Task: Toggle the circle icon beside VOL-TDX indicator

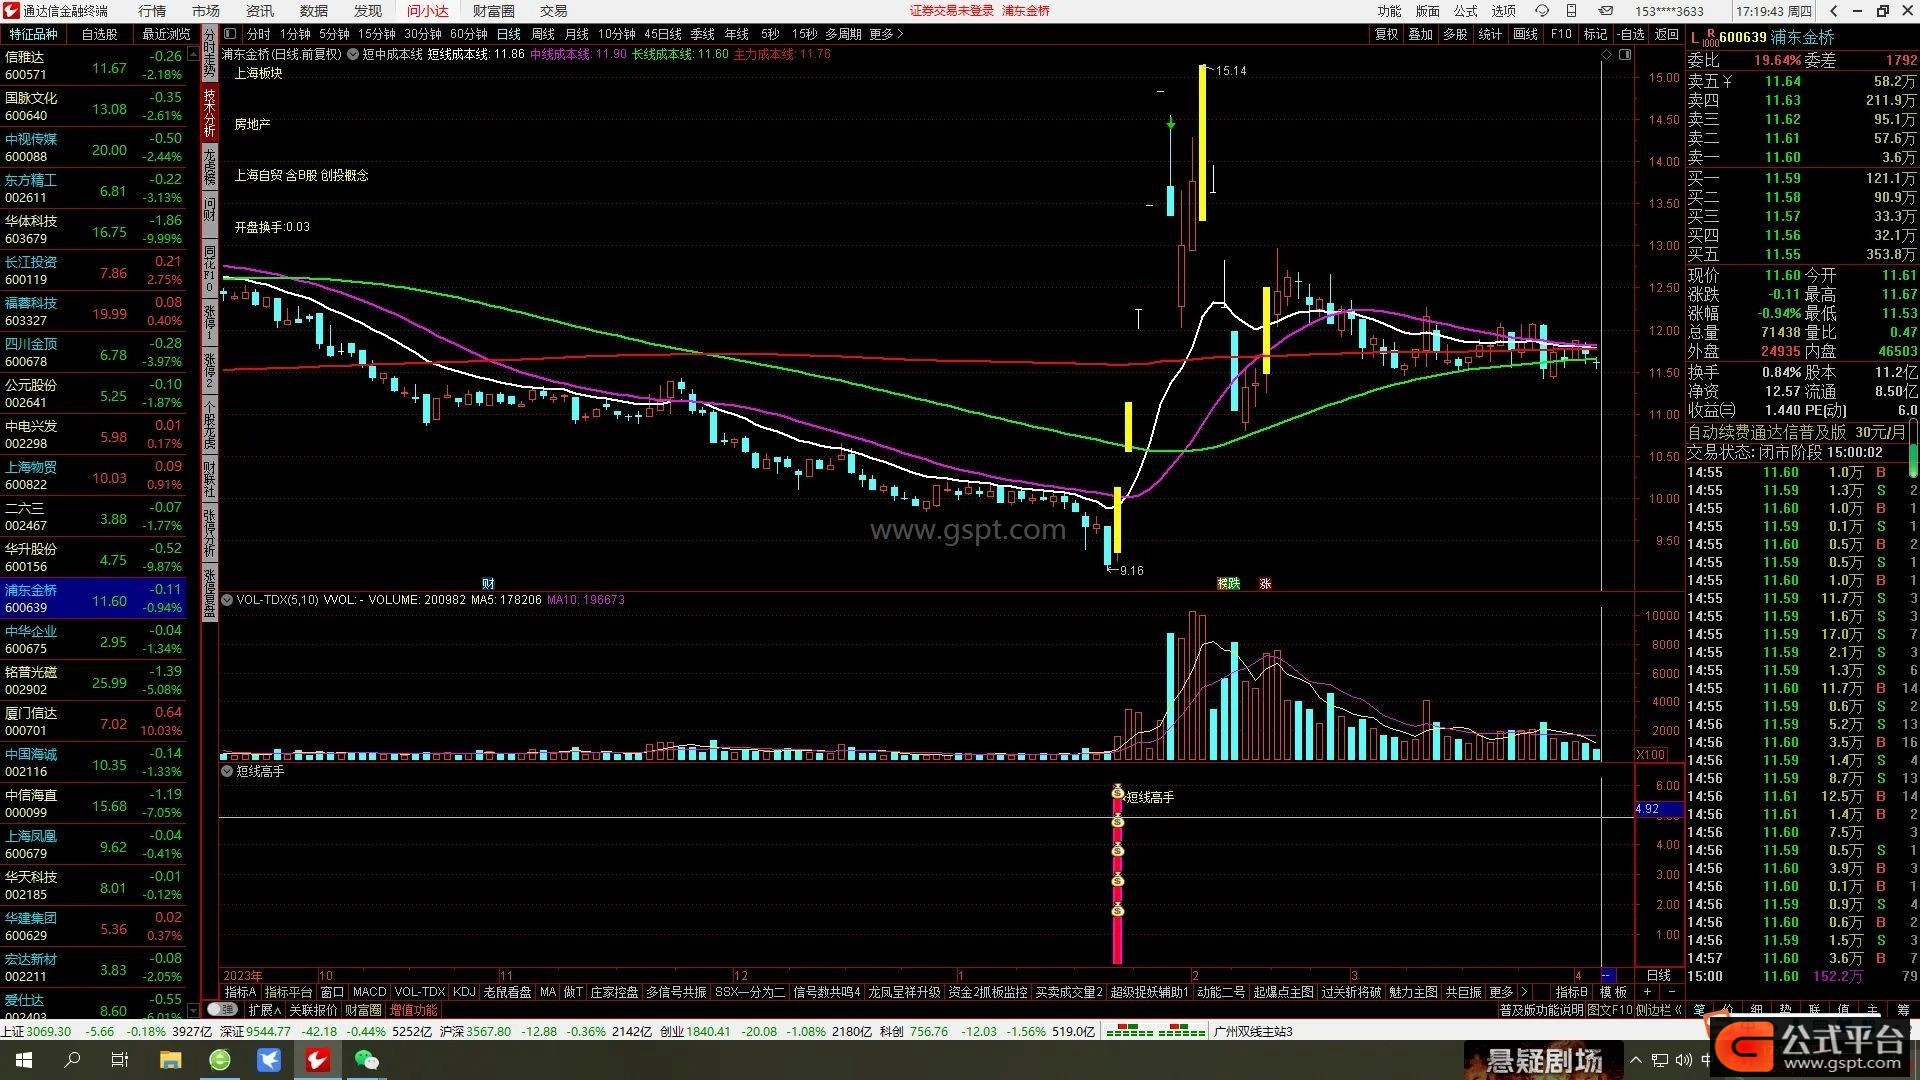Action: tap(227, 600)
